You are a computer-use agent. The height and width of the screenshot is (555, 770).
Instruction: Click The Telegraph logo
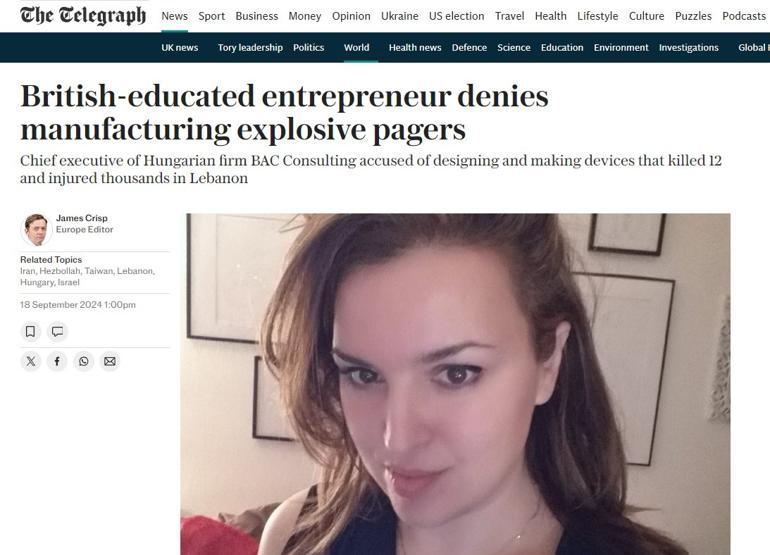[x=83, y=16]
